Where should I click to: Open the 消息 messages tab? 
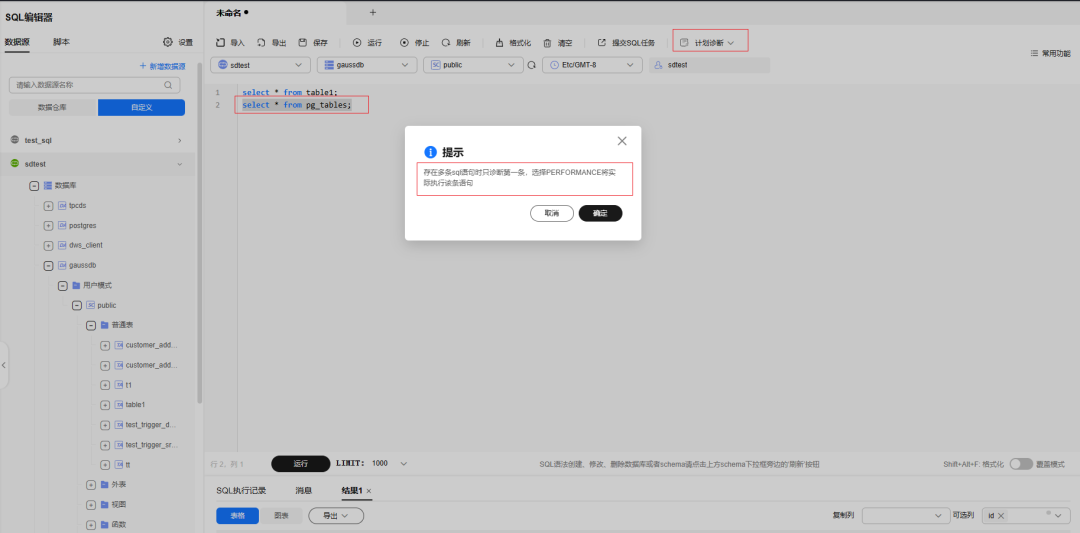click(304, 490)
